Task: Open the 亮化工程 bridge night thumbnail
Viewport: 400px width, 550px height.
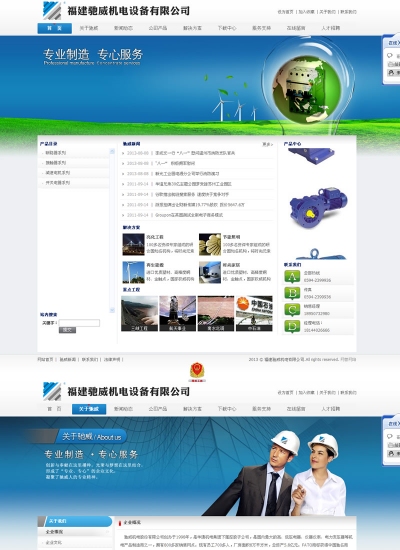Action: (x=133, y=244)
